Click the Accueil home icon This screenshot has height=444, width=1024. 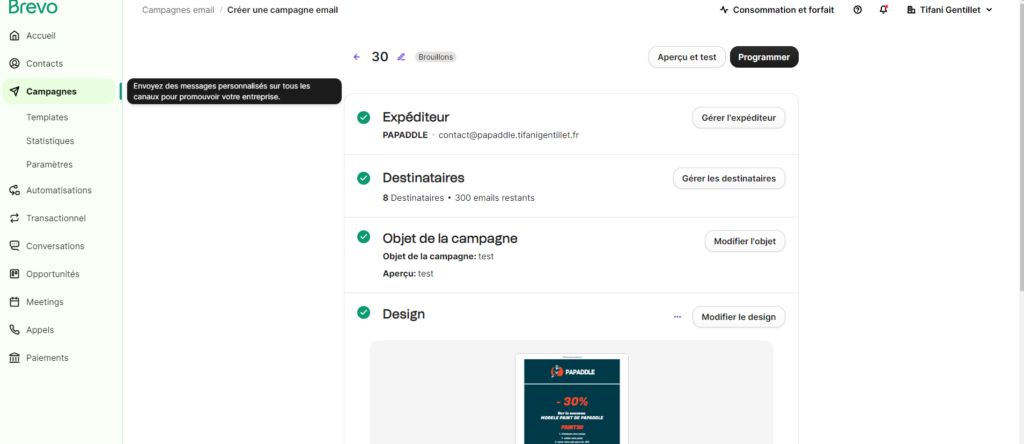pyautogui.click(x=14, y=36)
